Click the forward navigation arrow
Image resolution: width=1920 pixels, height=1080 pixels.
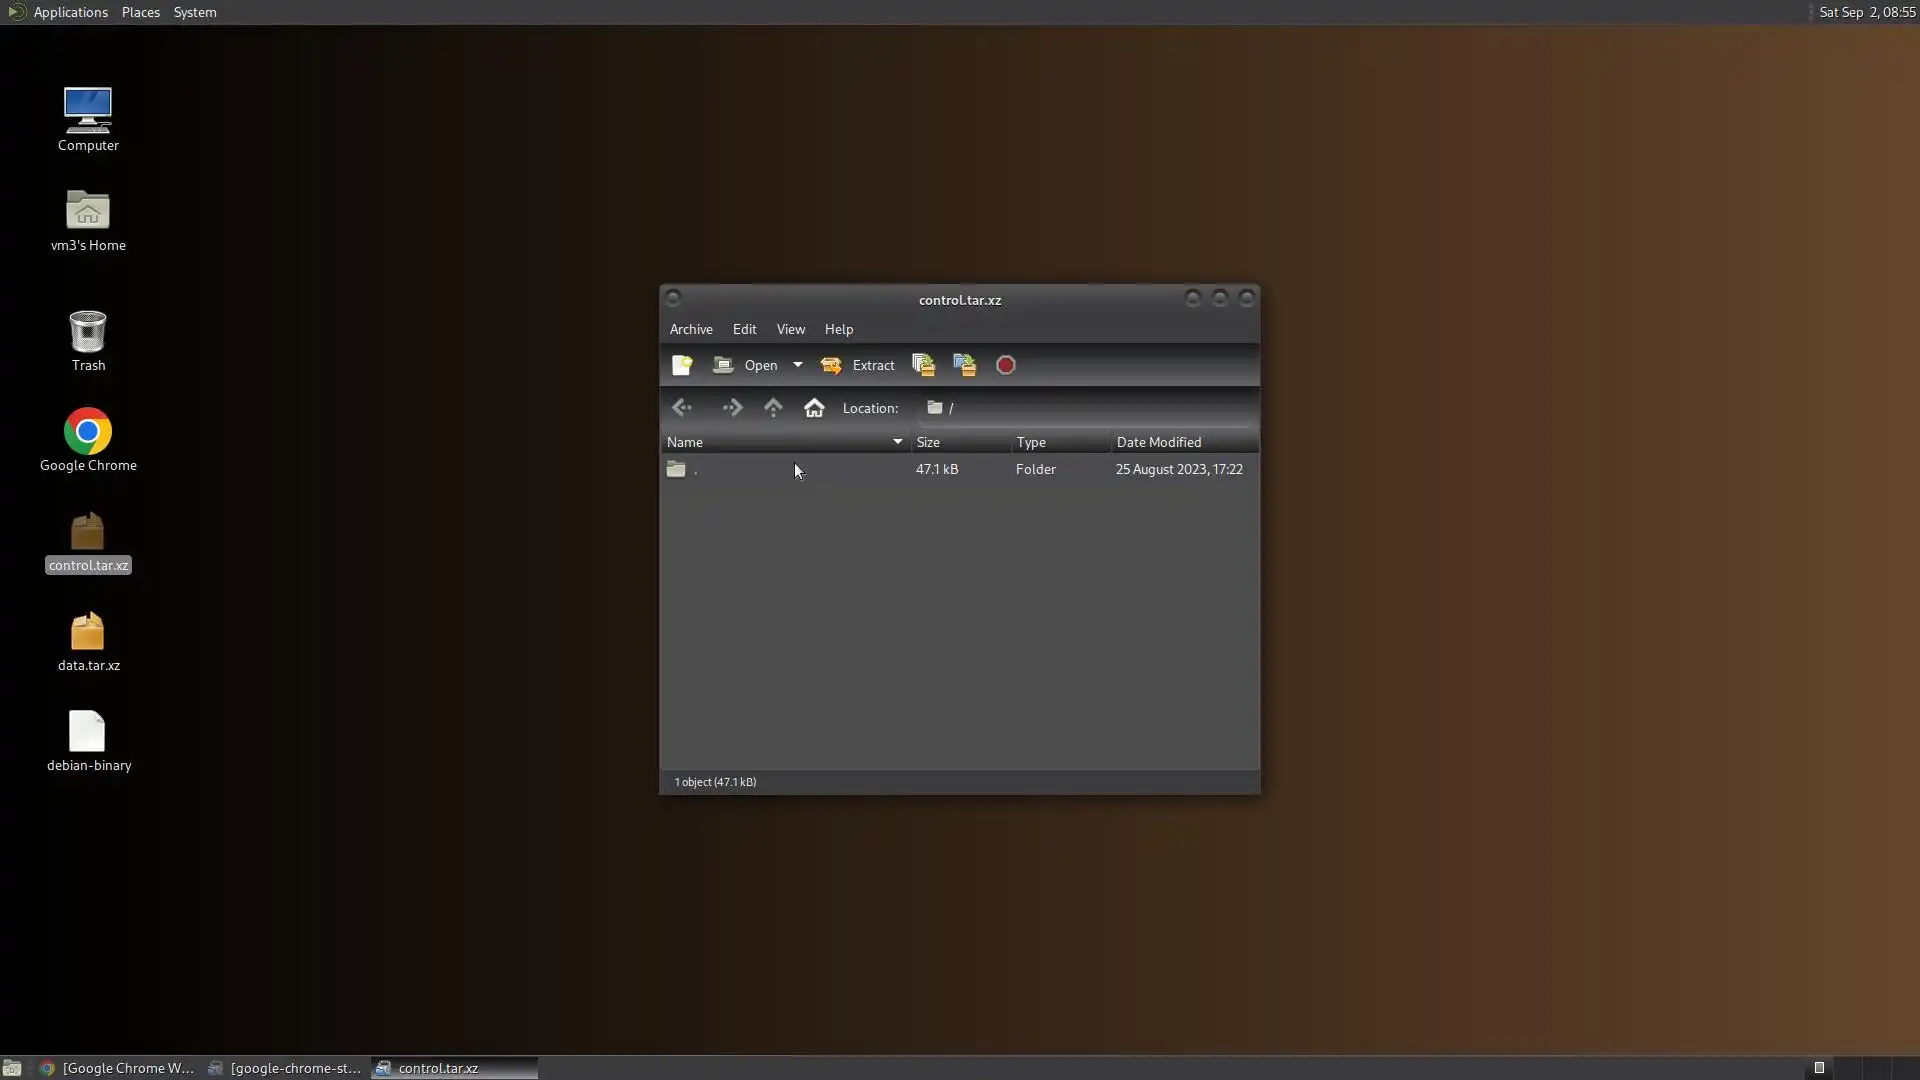[x=732, y=408]
